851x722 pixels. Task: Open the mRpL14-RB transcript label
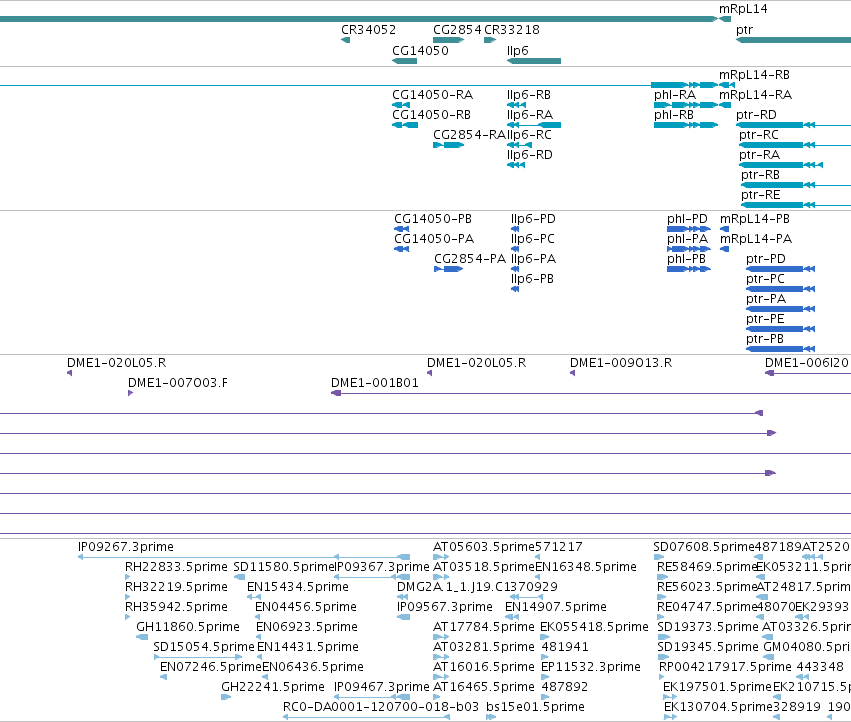pos(754,75)
